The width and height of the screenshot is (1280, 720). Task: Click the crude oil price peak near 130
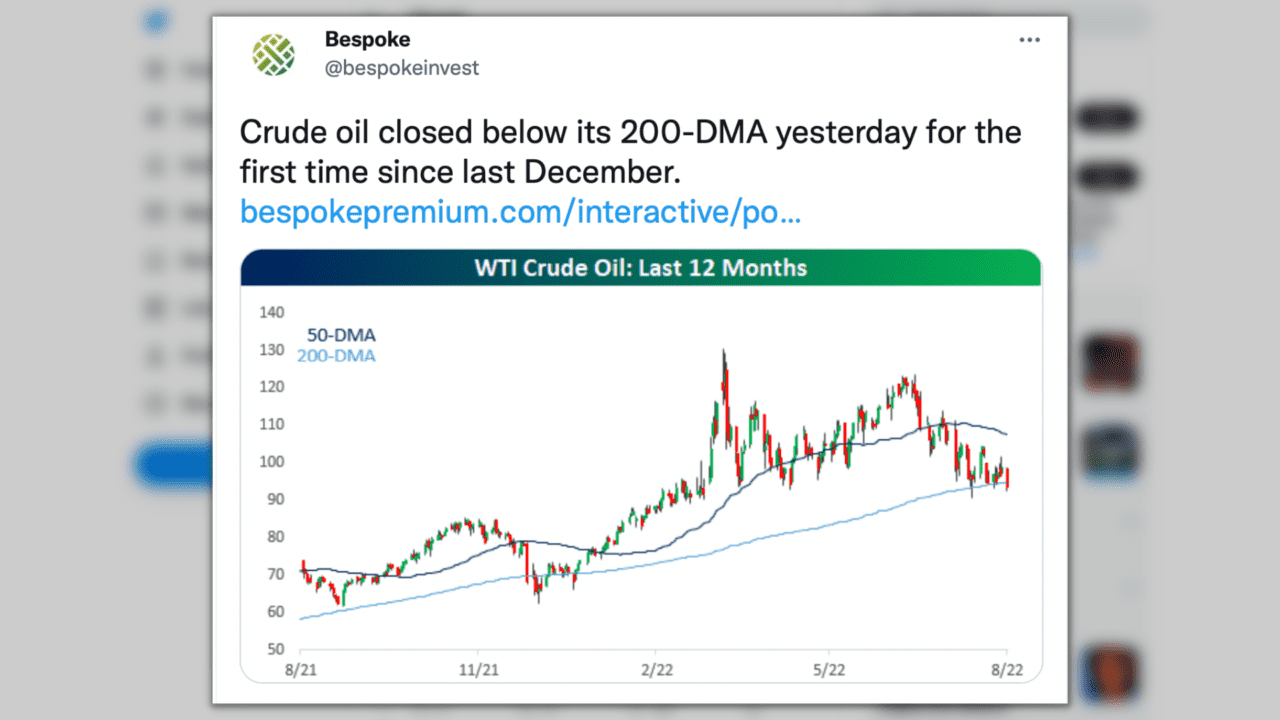click(x=722, y=353)
